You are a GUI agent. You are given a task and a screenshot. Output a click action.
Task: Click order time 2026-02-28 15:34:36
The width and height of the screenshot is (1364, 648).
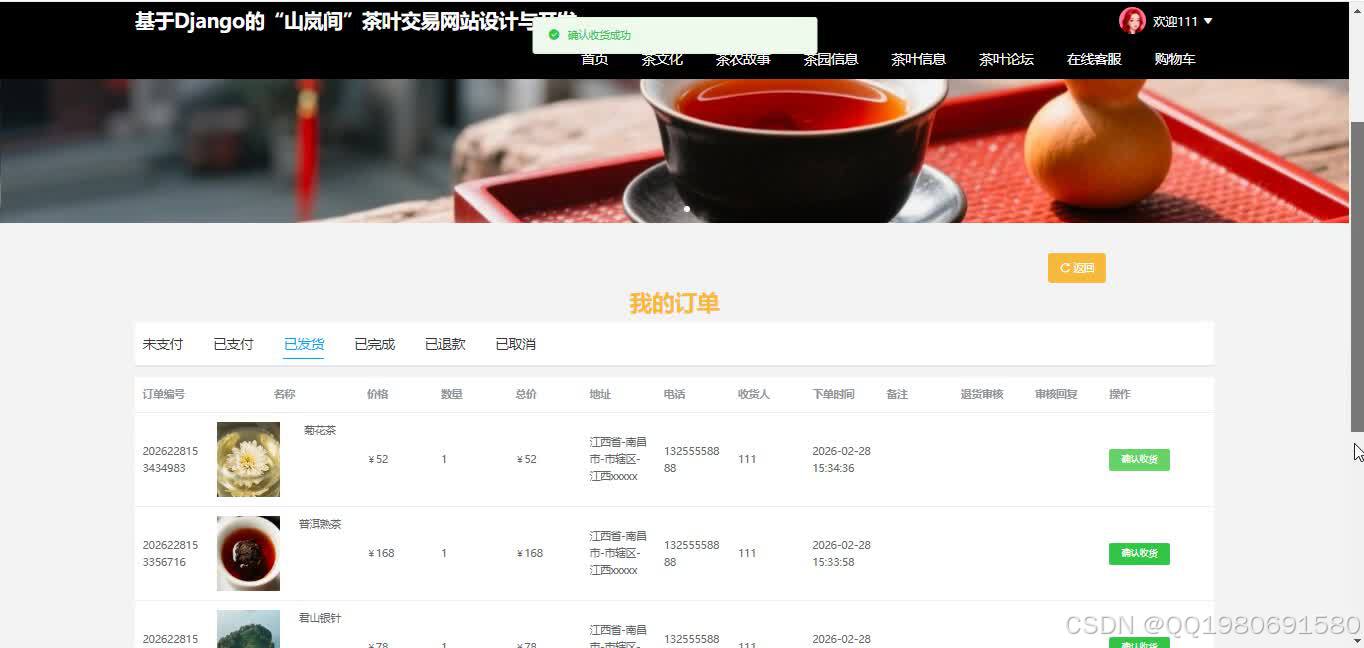point(841,459)
